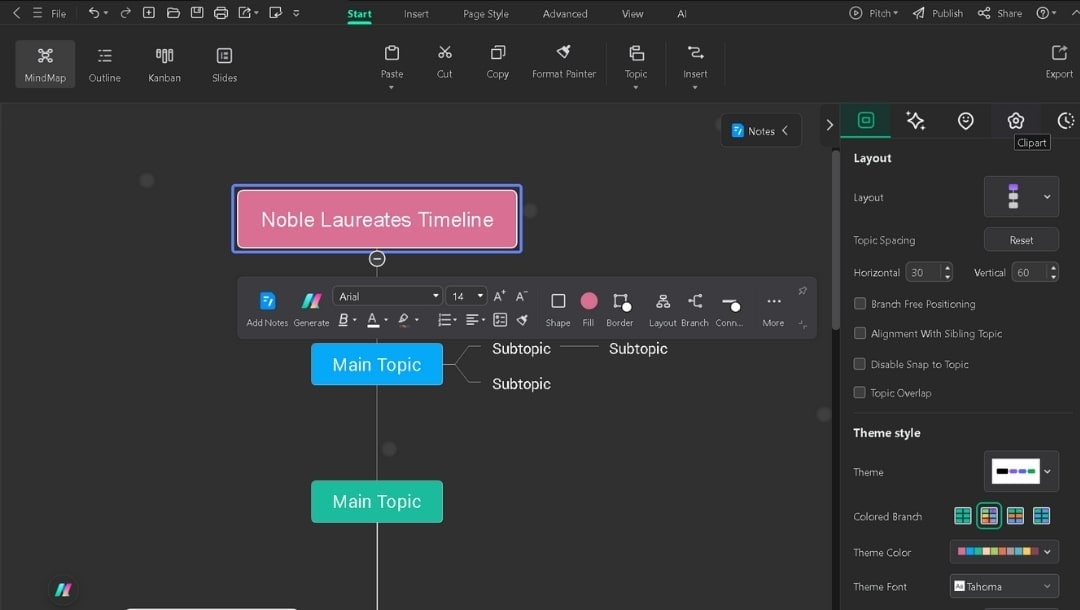Undo the last action
1080x610 pixels.
pos(94,12)
